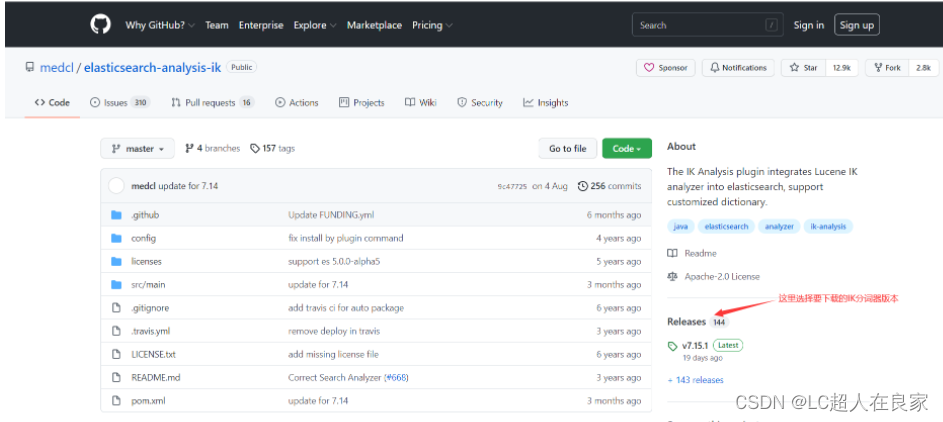943x422 pixels.
Task: Open the Projects tab
Action: coord(361,103)
